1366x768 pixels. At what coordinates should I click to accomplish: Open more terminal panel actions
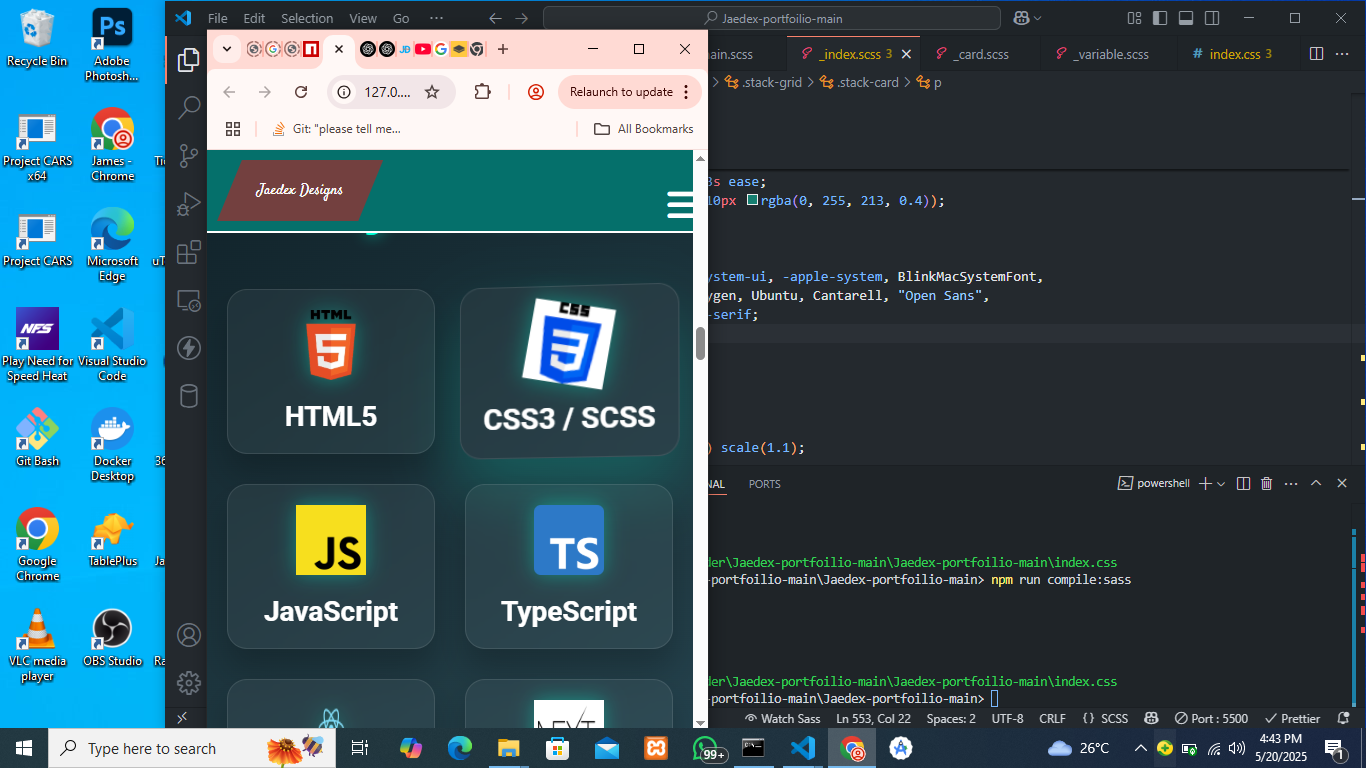tap(1291, 484)
